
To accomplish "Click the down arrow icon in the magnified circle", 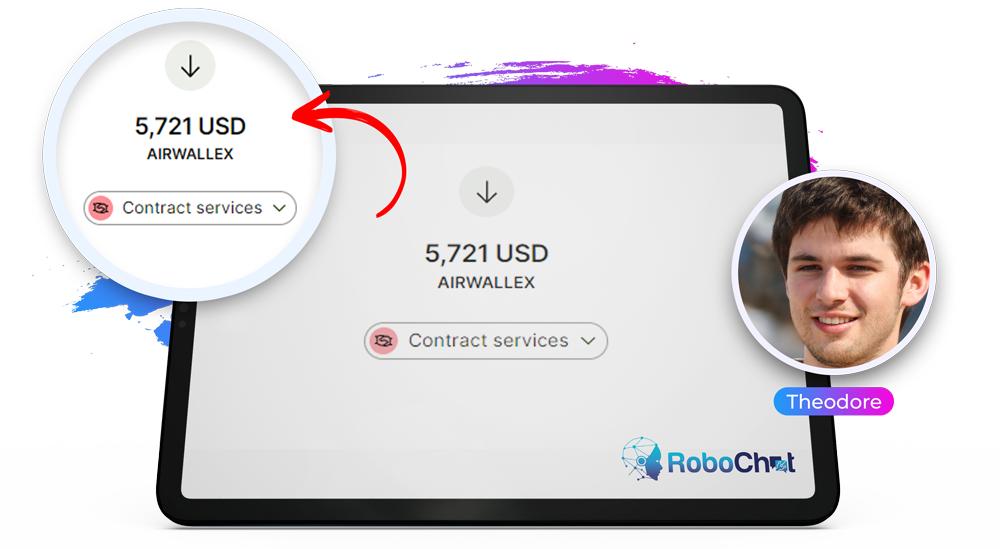I will [190, 66].
